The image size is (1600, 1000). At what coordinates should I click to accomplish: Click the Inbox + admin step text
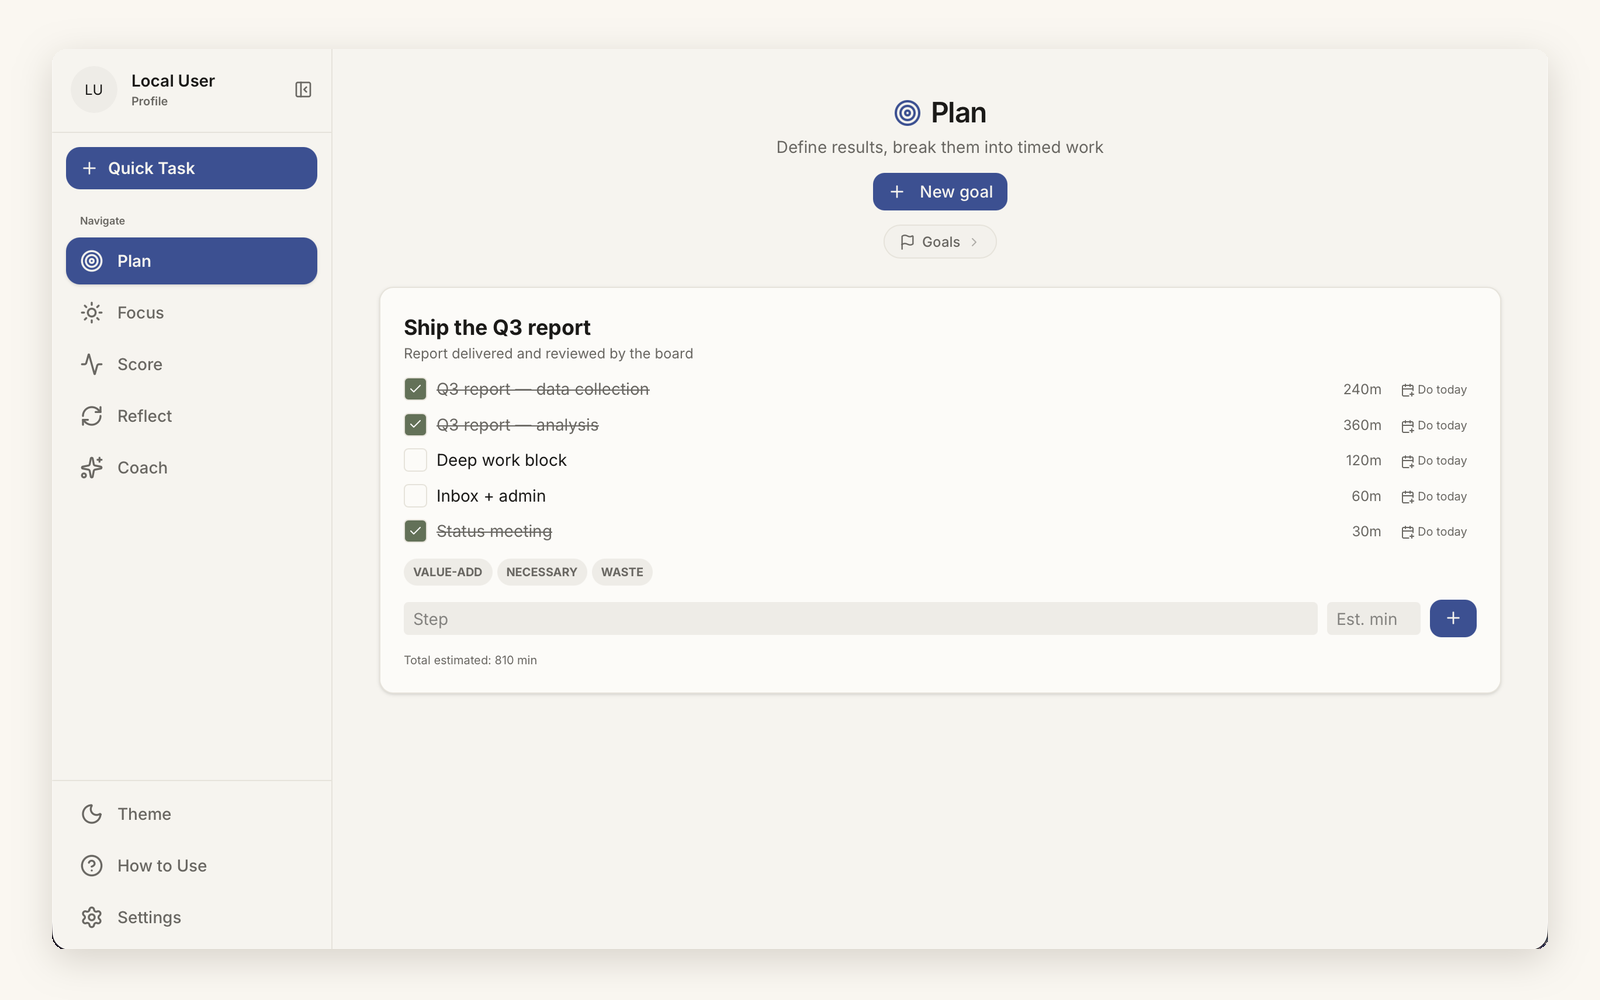[491, 496]
